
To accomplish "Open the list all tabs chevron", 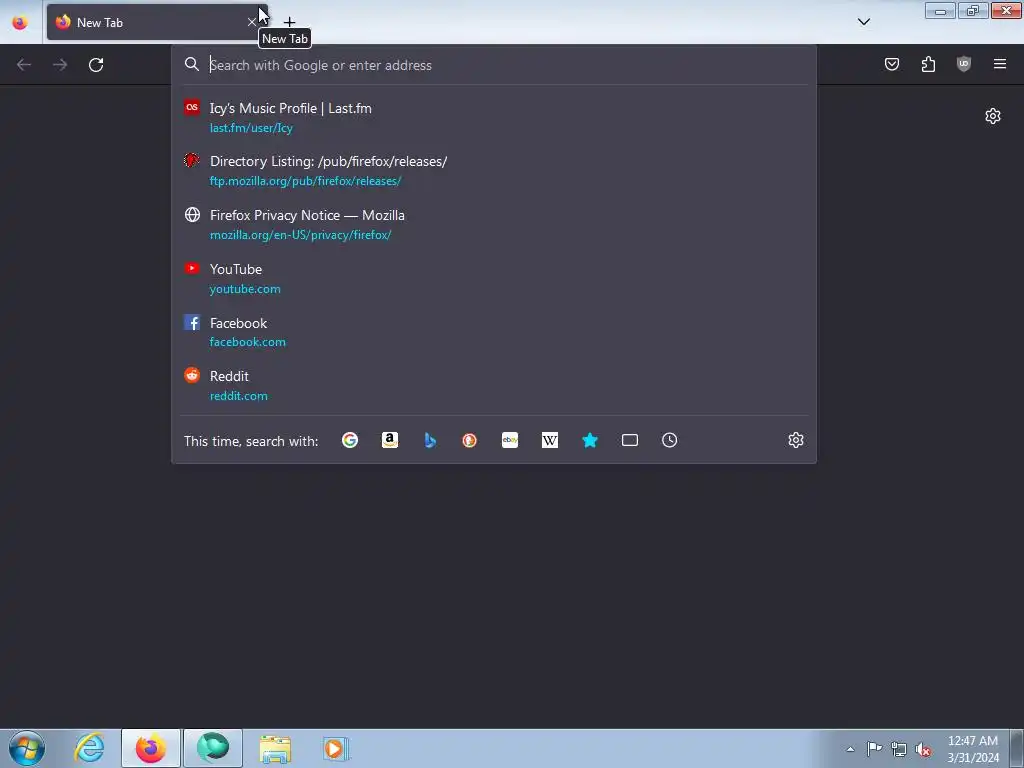I will (863, 22).
